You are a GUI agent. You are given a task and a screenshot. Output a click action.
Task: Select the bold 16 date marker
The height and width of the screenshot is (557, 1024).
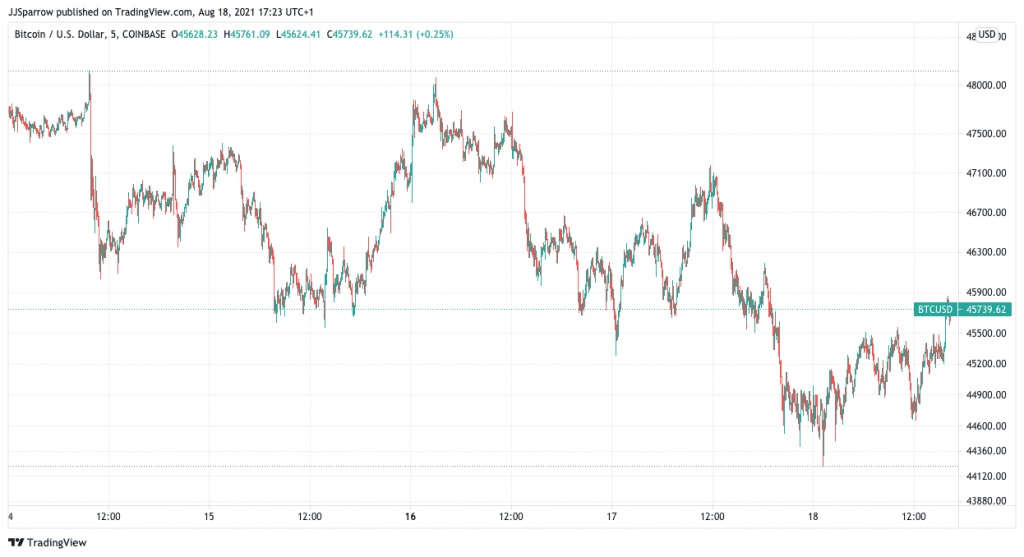411,517
